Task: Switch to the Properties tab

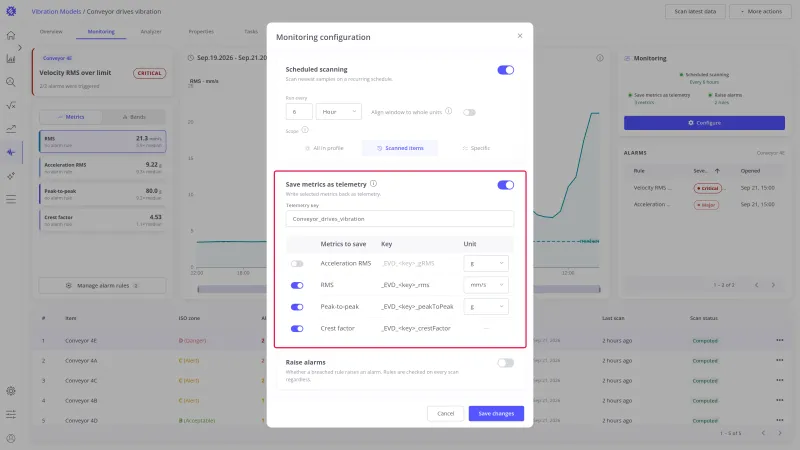Action: click(201, 32)
